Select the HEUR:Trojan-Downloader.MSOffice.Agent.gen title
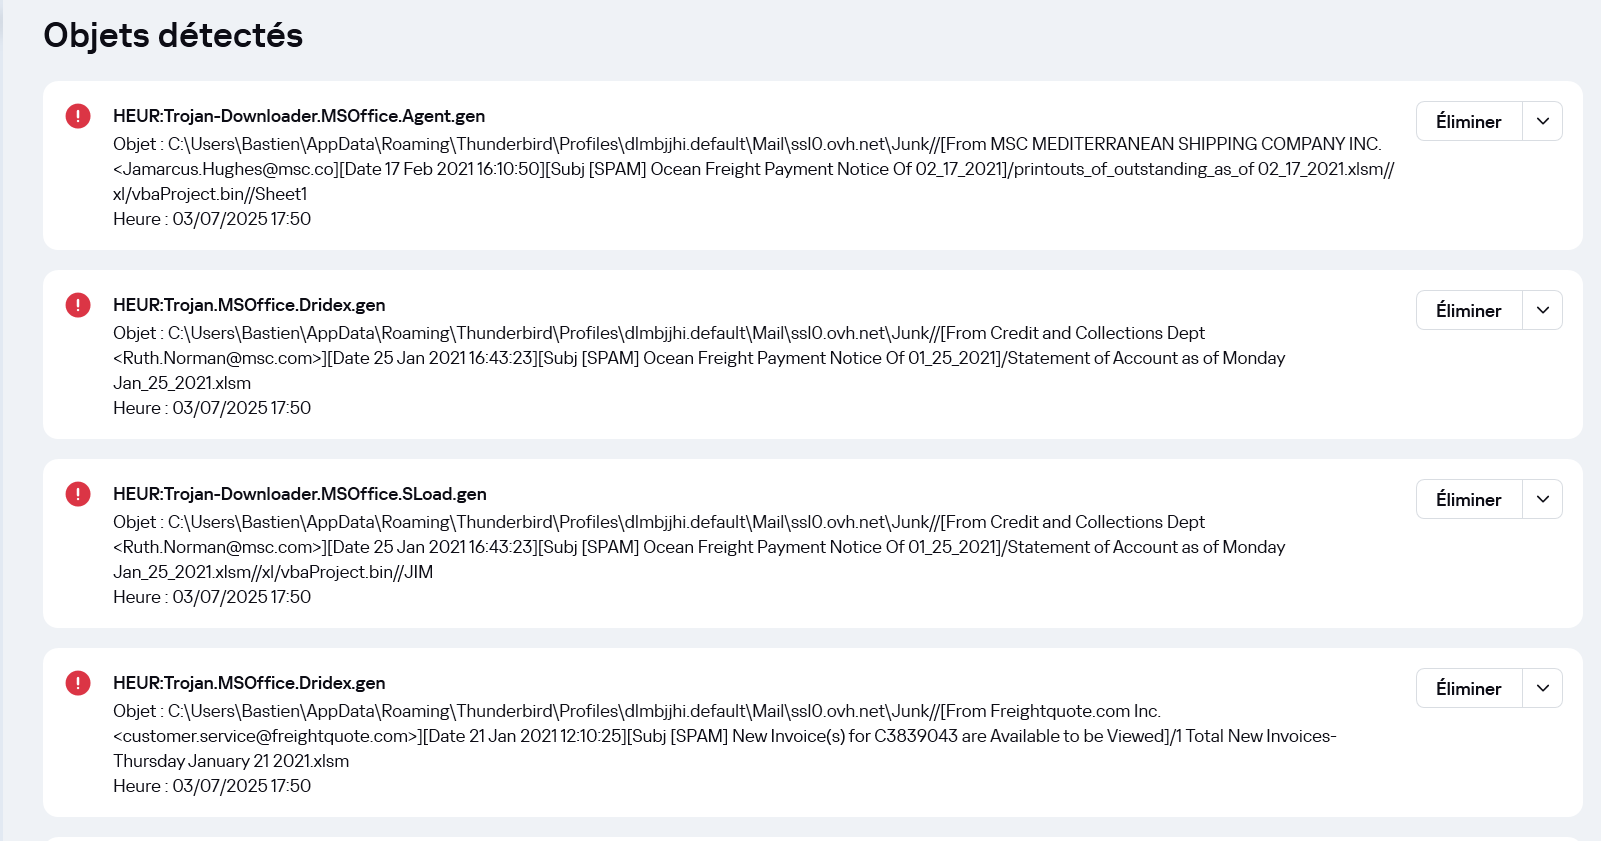Screen dimensions: 1601x841 coord(299,116)
